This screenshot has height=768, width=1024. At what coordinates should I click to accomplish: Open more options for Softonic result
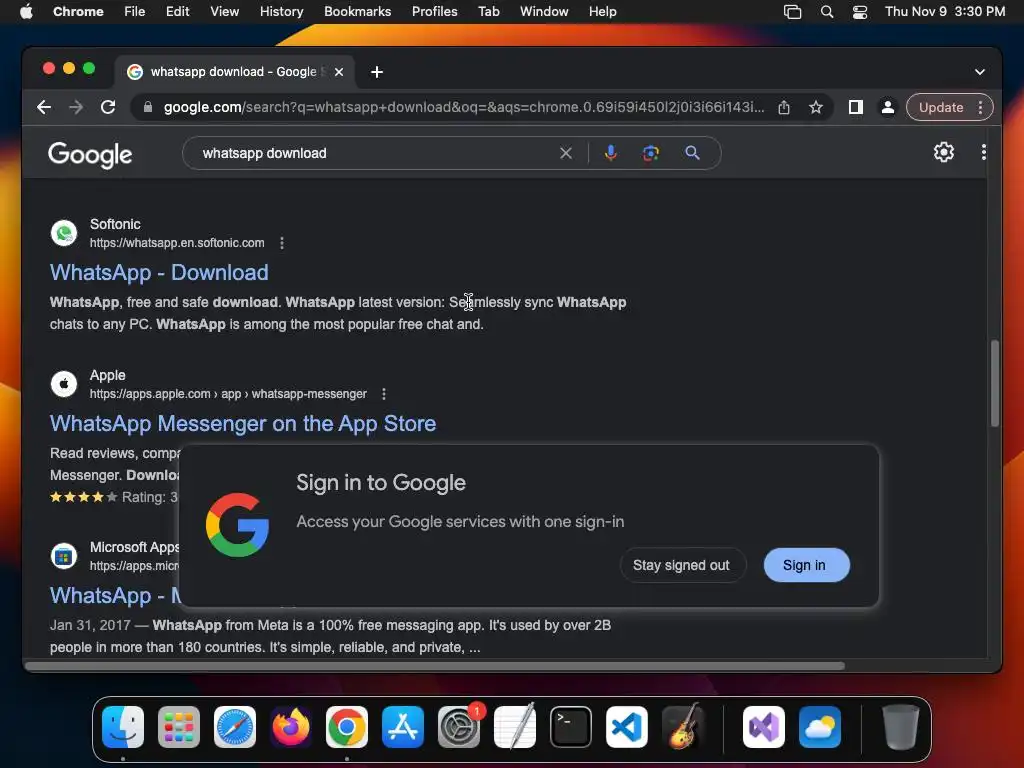click(281, 243)
